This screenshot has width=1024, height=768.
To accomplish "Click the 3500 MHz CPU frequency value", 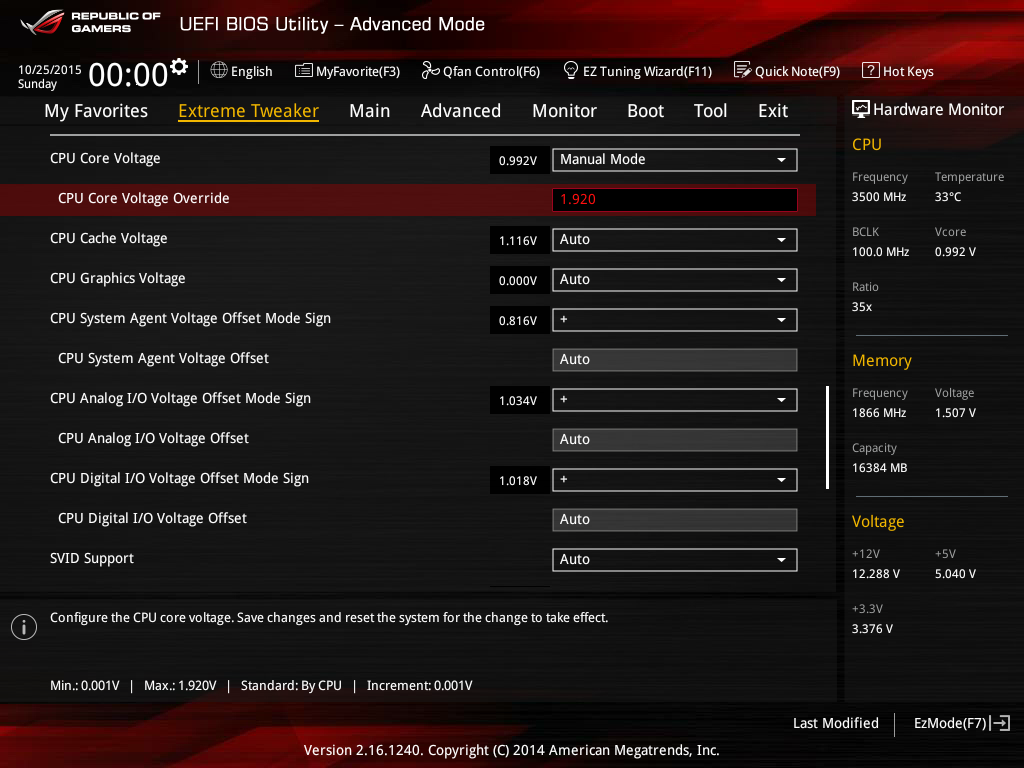I will coord(878,197).
